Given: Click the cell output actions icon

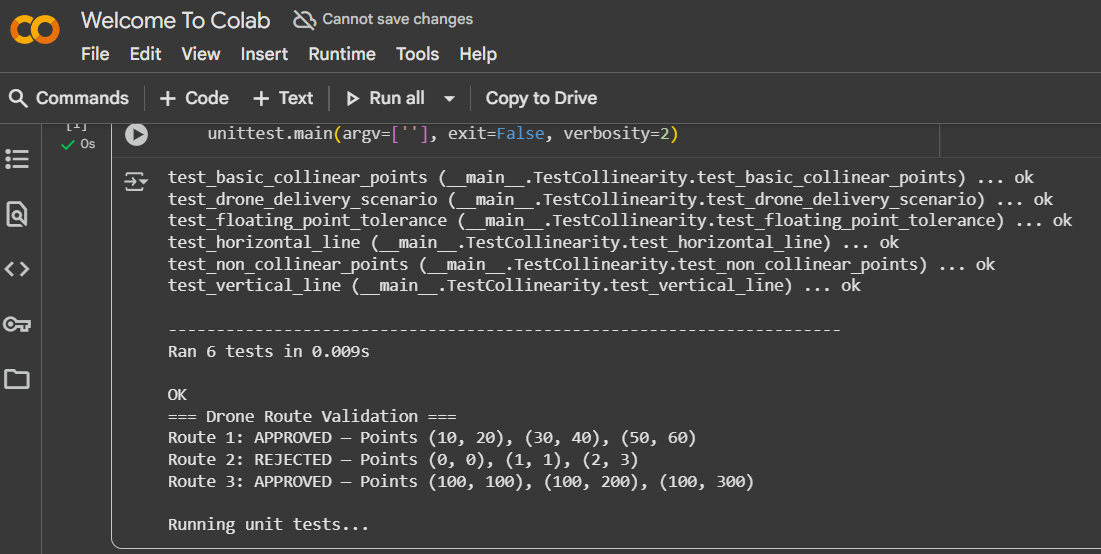Looking at the screenshot, I should pyautogui.click(x=135, y=181).
